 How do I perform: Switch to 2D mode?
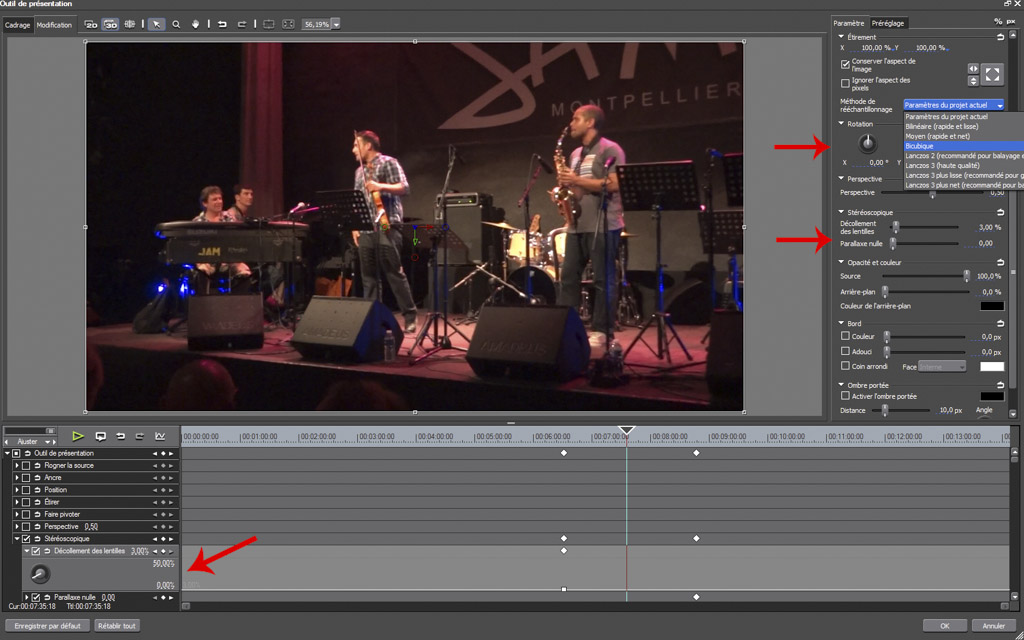[91, 24]
